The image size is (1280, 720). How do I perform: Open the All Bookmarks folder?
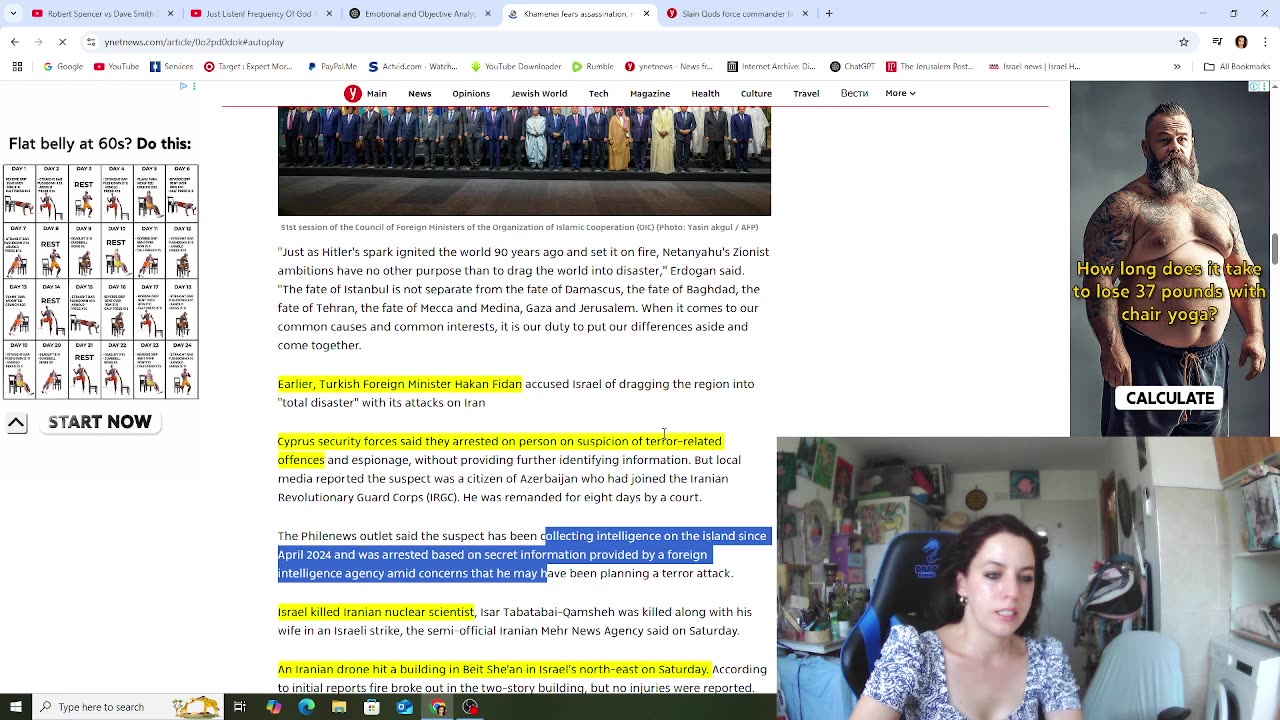pyautogui.click(x=1237, y=67)
